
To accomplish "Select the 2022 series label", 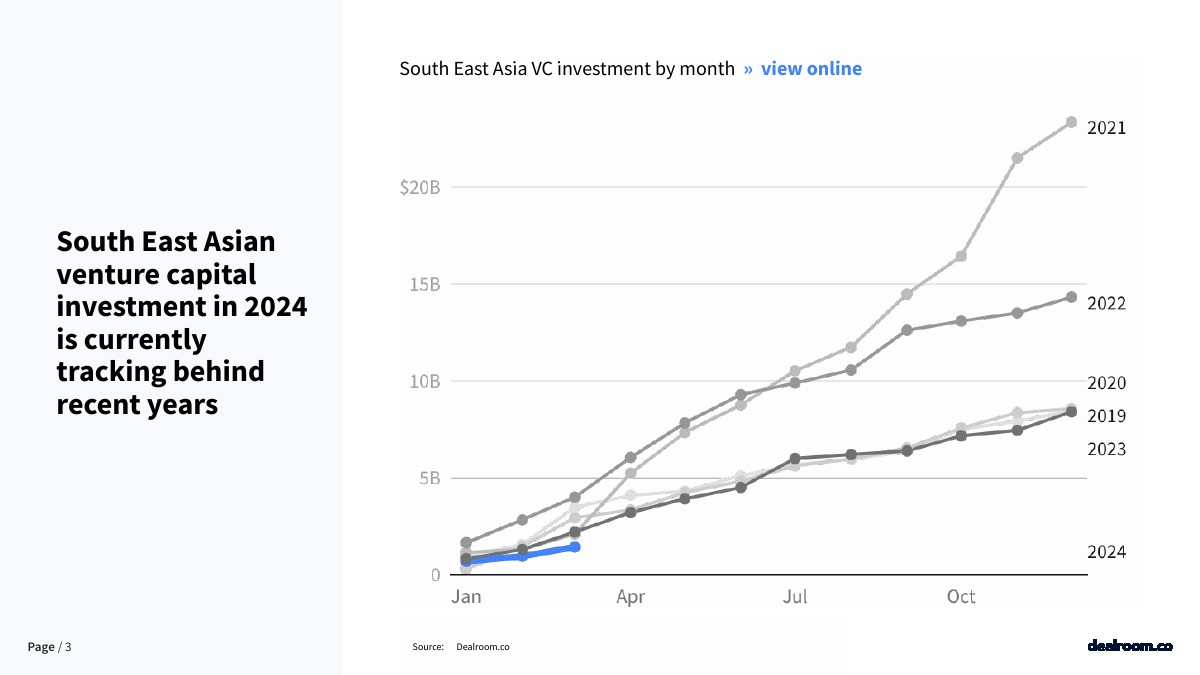I will point(1106,303).
